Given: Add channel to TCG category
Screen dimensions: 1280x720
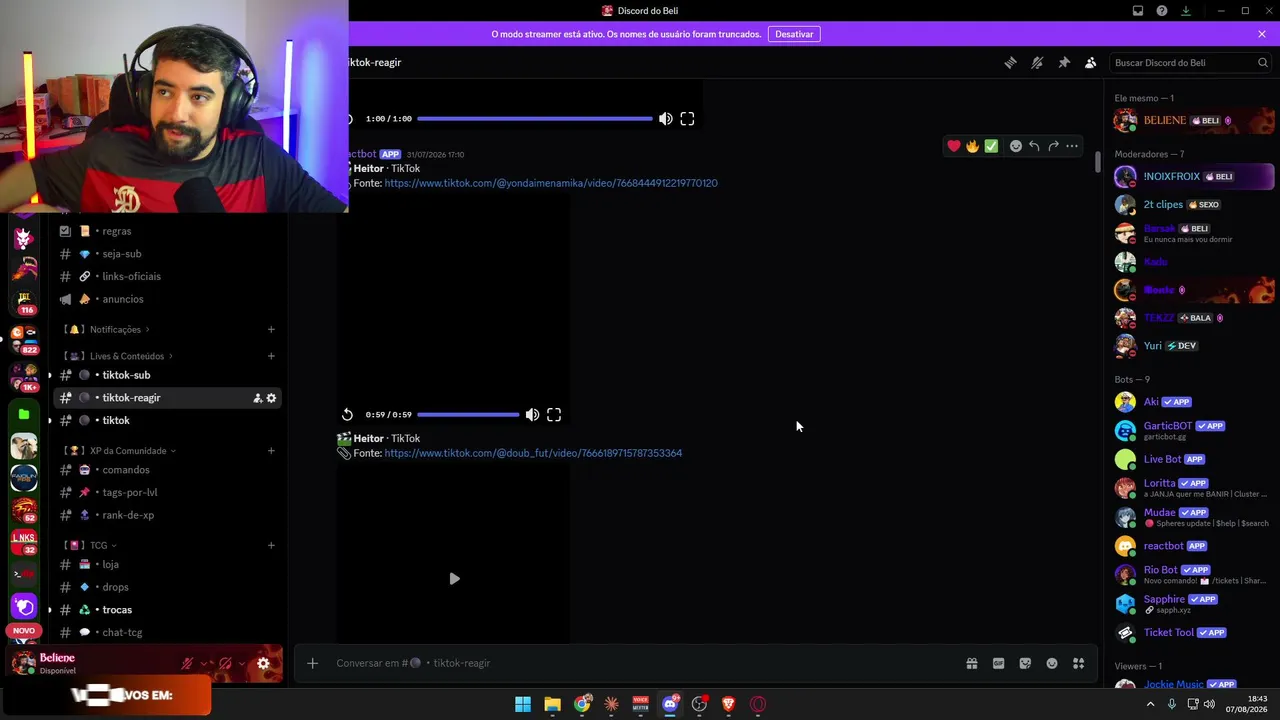Looking at the screenshot, I should click(x=271, y=545).
